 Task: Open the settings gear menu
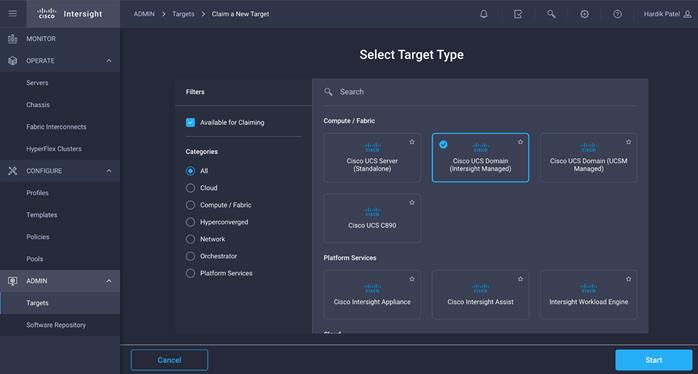tap(584, 14)
